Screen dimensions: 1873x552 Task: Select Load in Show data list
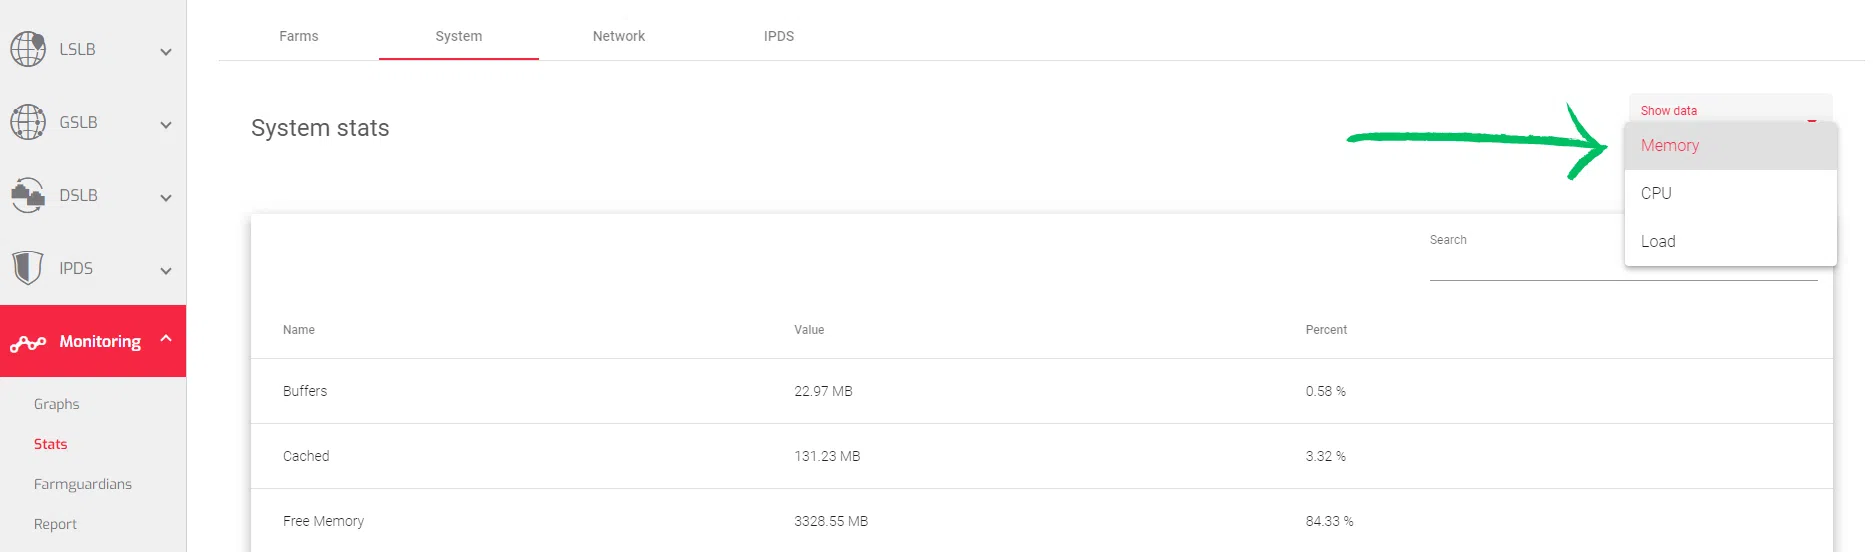click(x=1658, y=241)
